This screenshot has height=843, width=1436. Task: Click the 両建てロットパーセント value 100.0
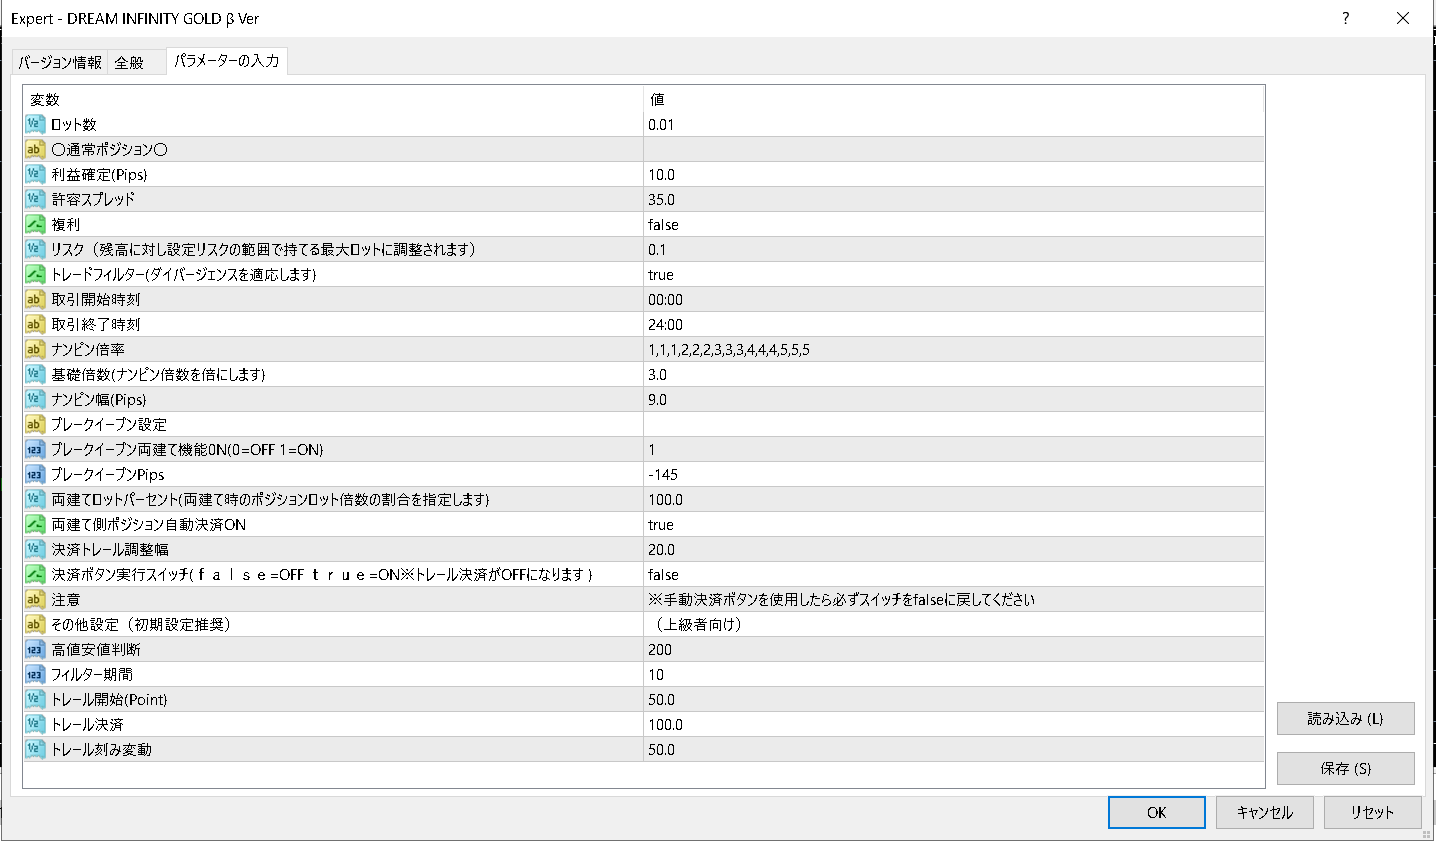665,499
